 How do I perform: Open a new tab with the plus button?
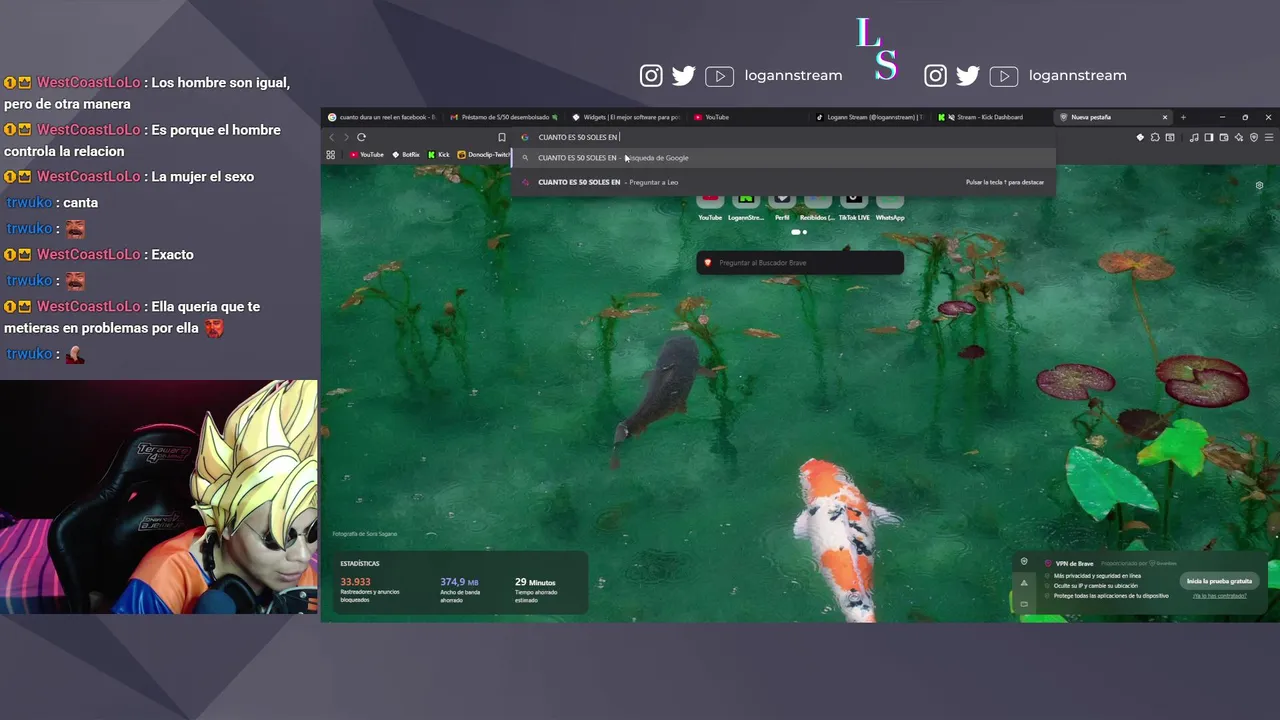(1183, 117)
